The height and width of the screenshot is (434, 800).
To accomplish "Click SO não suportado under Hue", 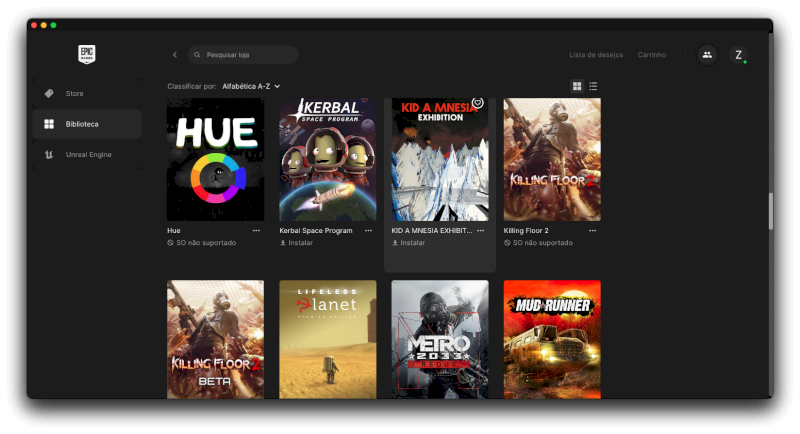I will (x=202, y=243).
